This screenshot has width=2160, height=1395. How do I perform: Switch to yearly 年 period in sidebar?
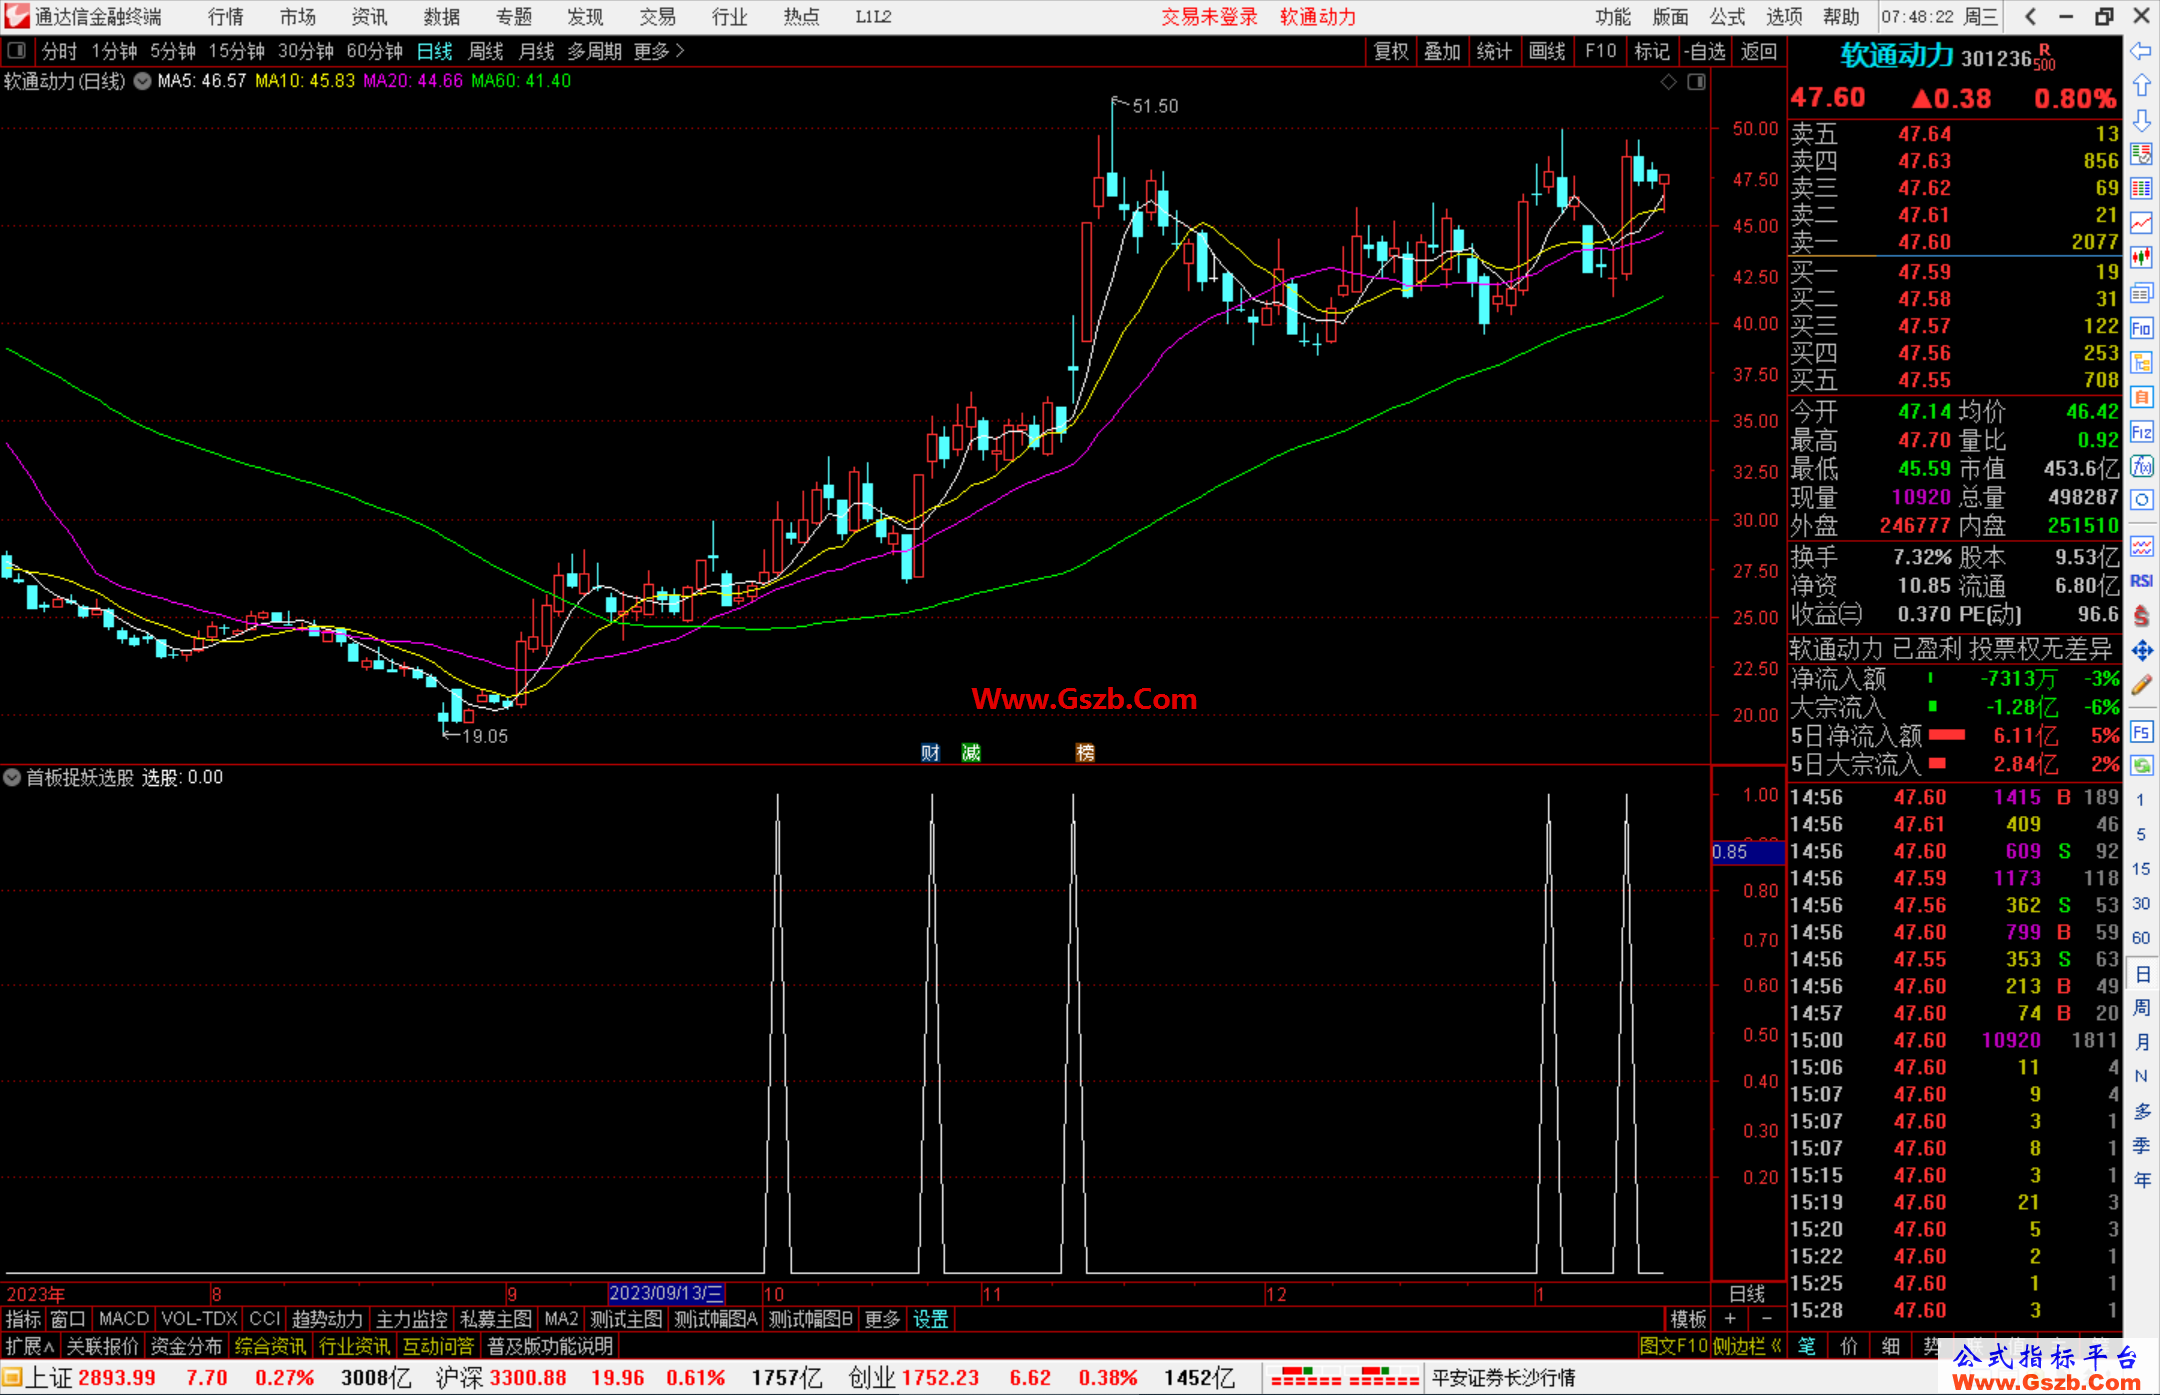click(x=2141, y=1180)
